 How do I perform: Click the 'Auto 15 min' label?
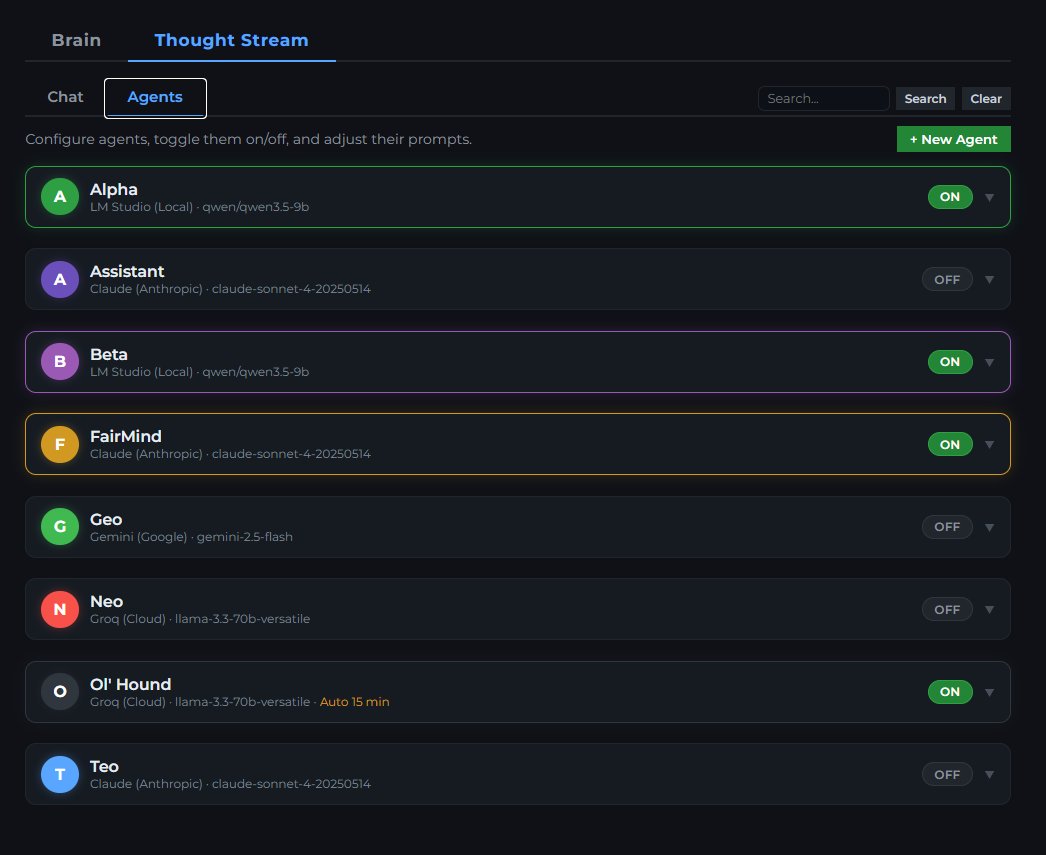click(354, 702)
